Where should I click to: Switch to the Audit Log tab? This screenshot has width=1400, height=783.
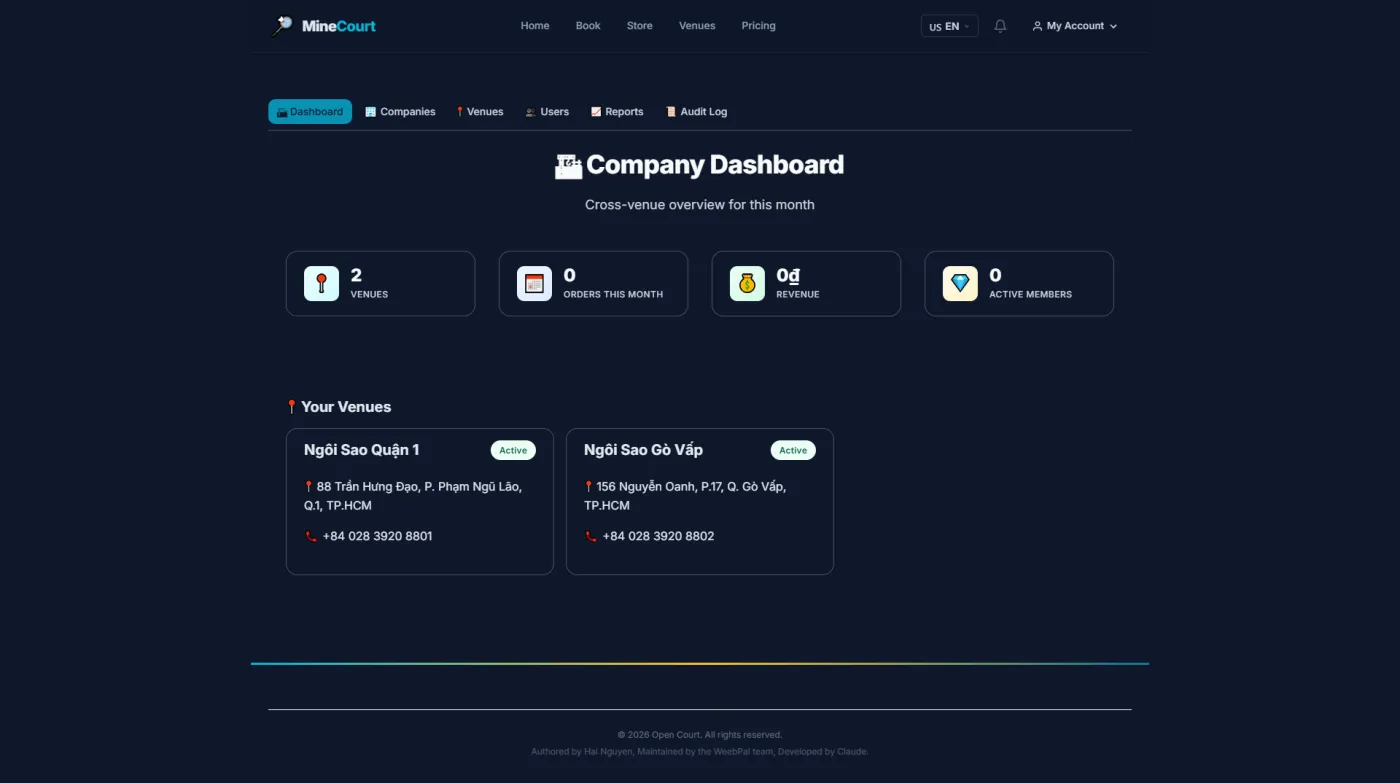pyautogui.click(x=696, y=112)
